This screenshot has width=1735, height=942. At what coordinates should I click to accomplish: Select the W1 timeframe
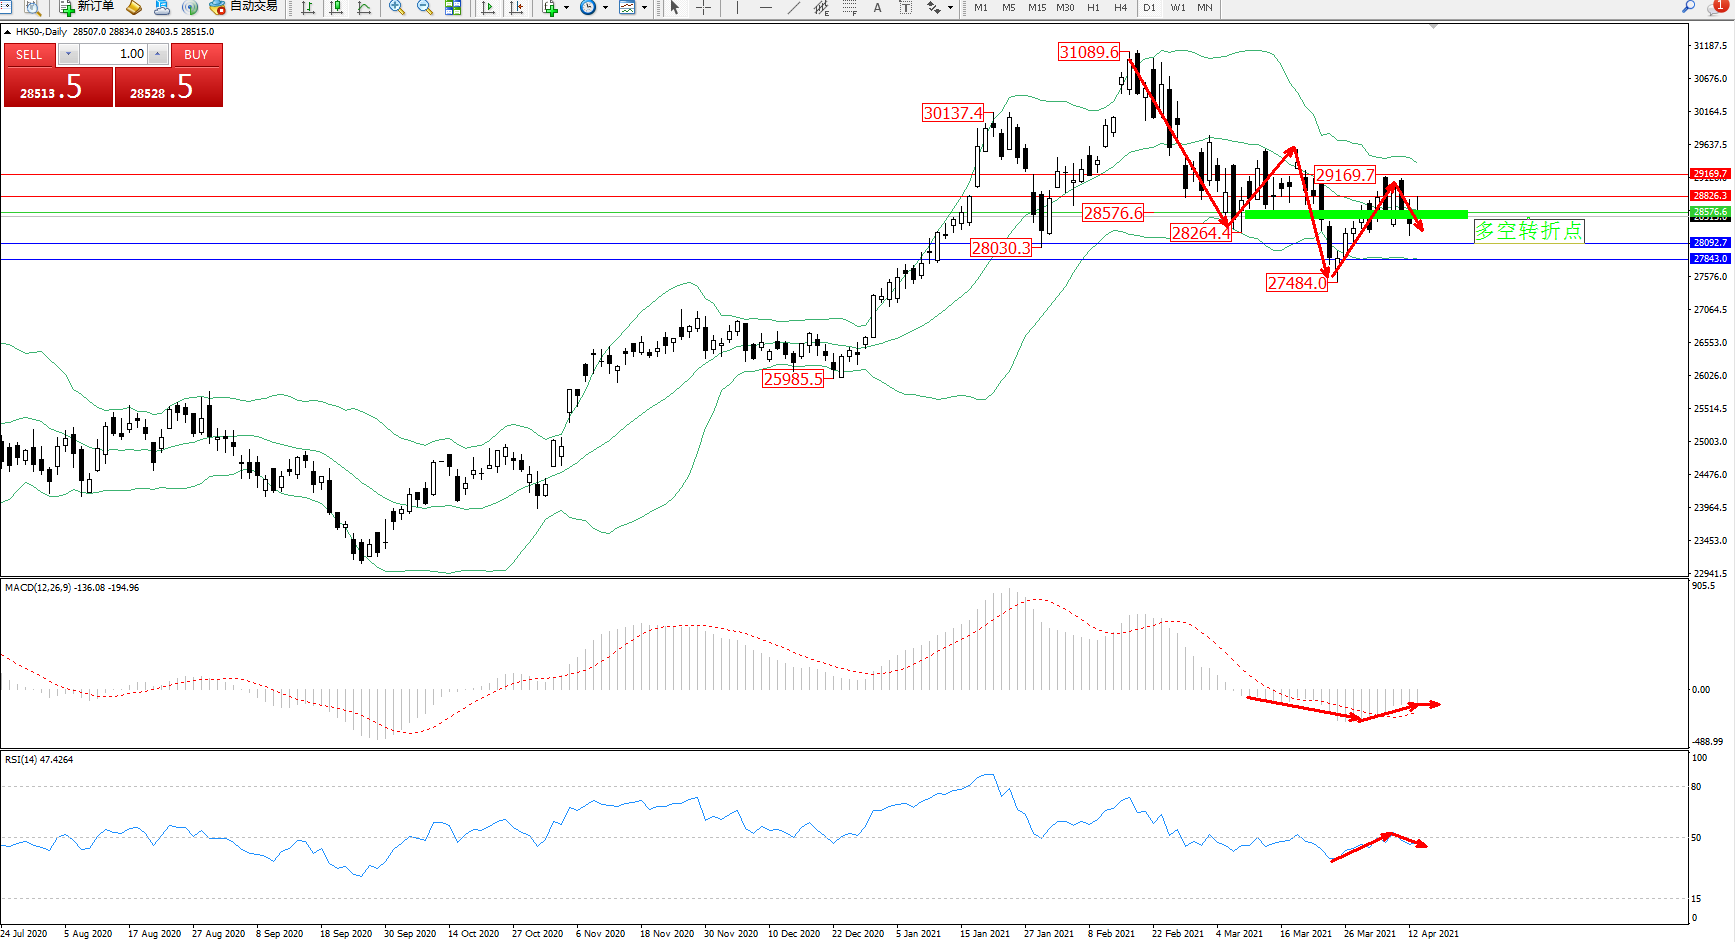point(1178,7)
